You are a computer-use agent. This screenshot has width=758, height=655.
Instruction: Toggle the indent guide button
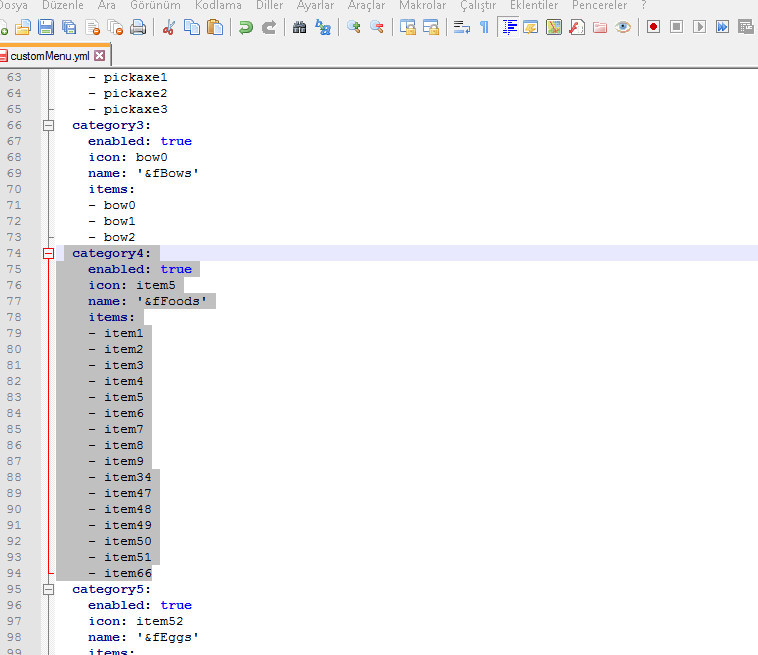(x=509, y=27)
